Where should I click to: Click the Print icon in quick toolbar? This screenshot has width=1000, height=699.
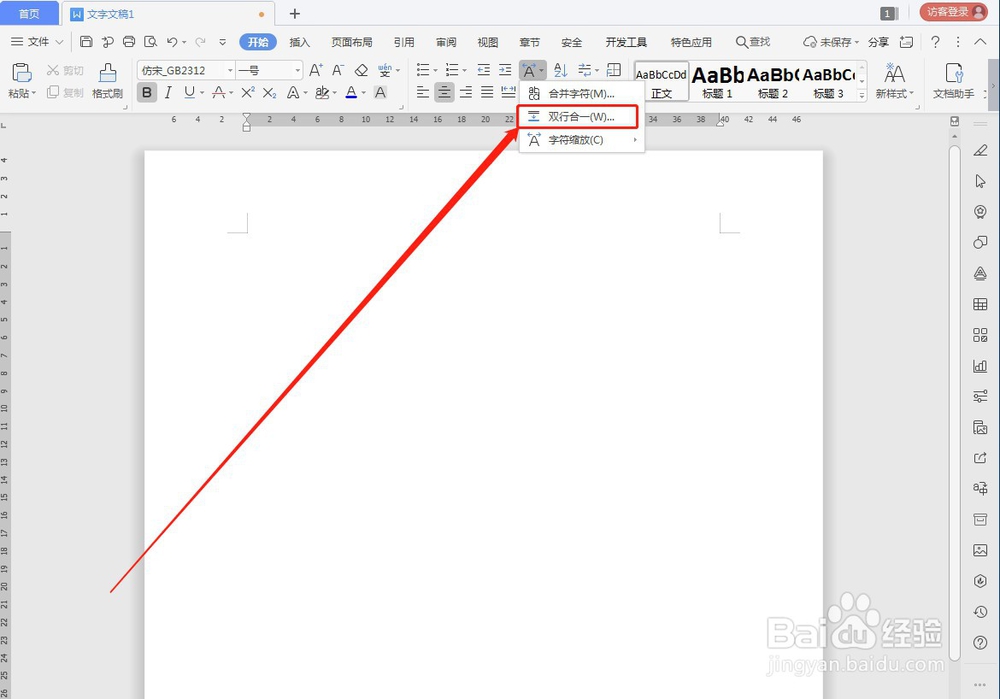click(x=129, y=42)
